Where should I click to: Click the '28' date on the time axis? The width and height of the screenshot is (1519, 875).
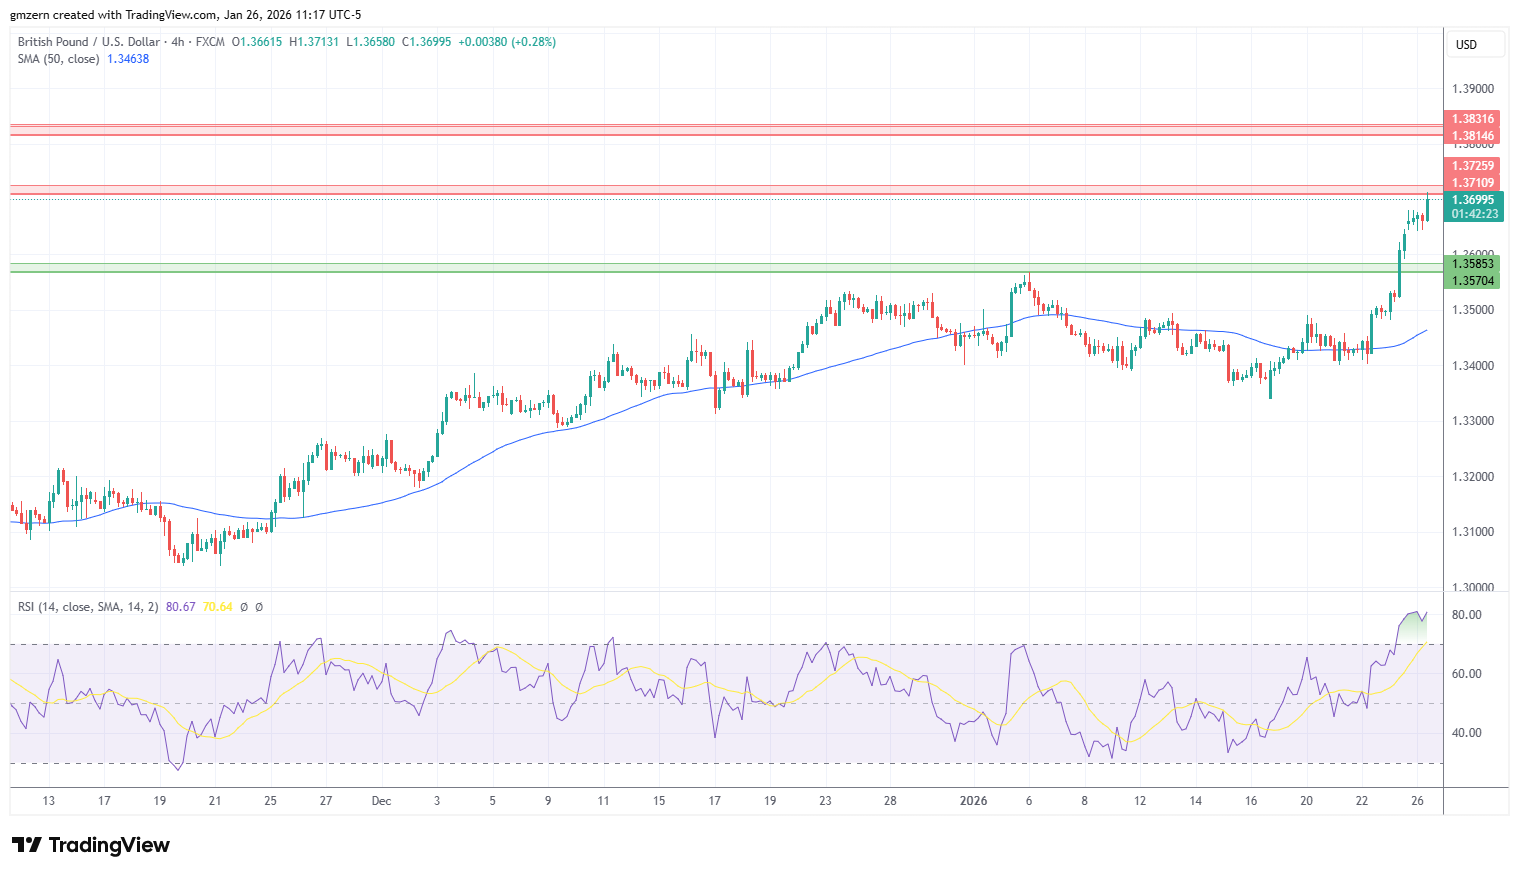click(890, 801)
